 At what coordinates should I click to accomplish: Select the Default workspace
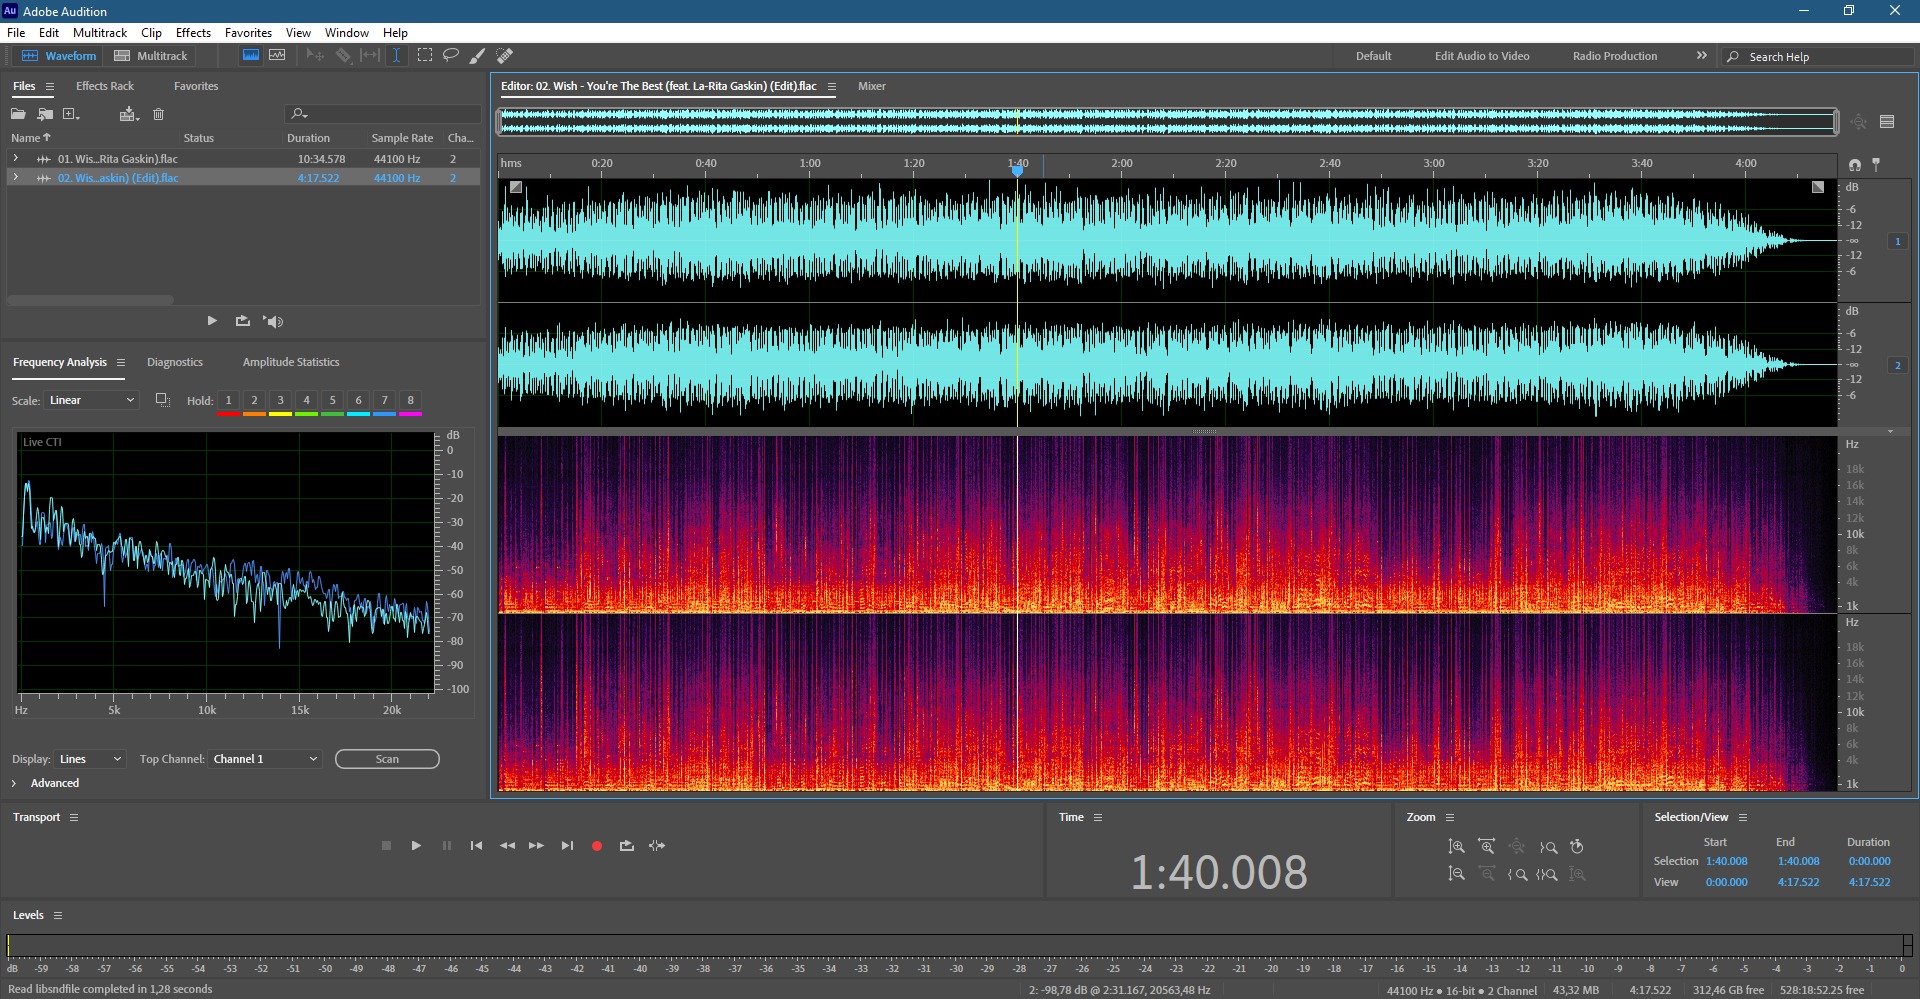[1373, 56]
